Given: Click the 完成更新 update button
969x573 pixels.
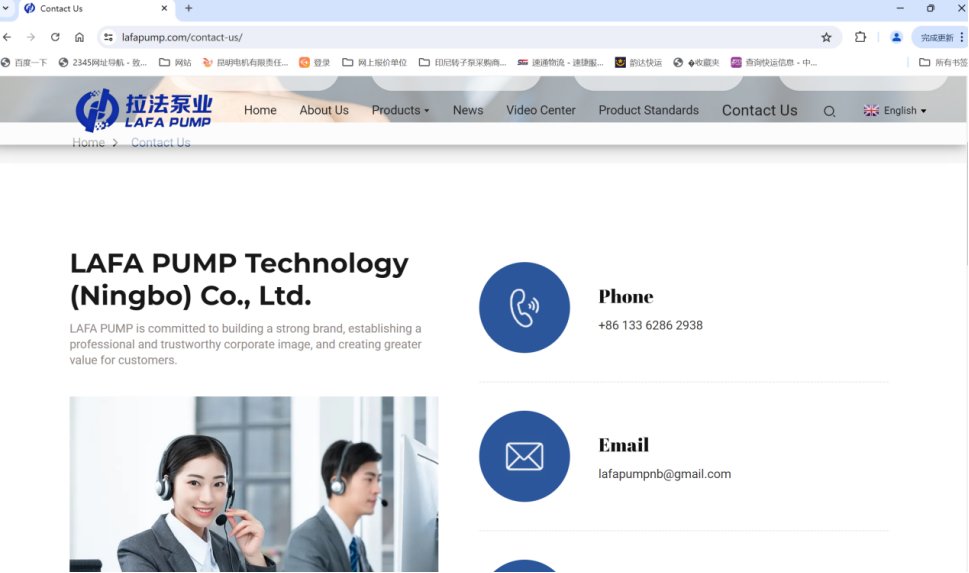Looking at the screenshot, I should [938, 37].
